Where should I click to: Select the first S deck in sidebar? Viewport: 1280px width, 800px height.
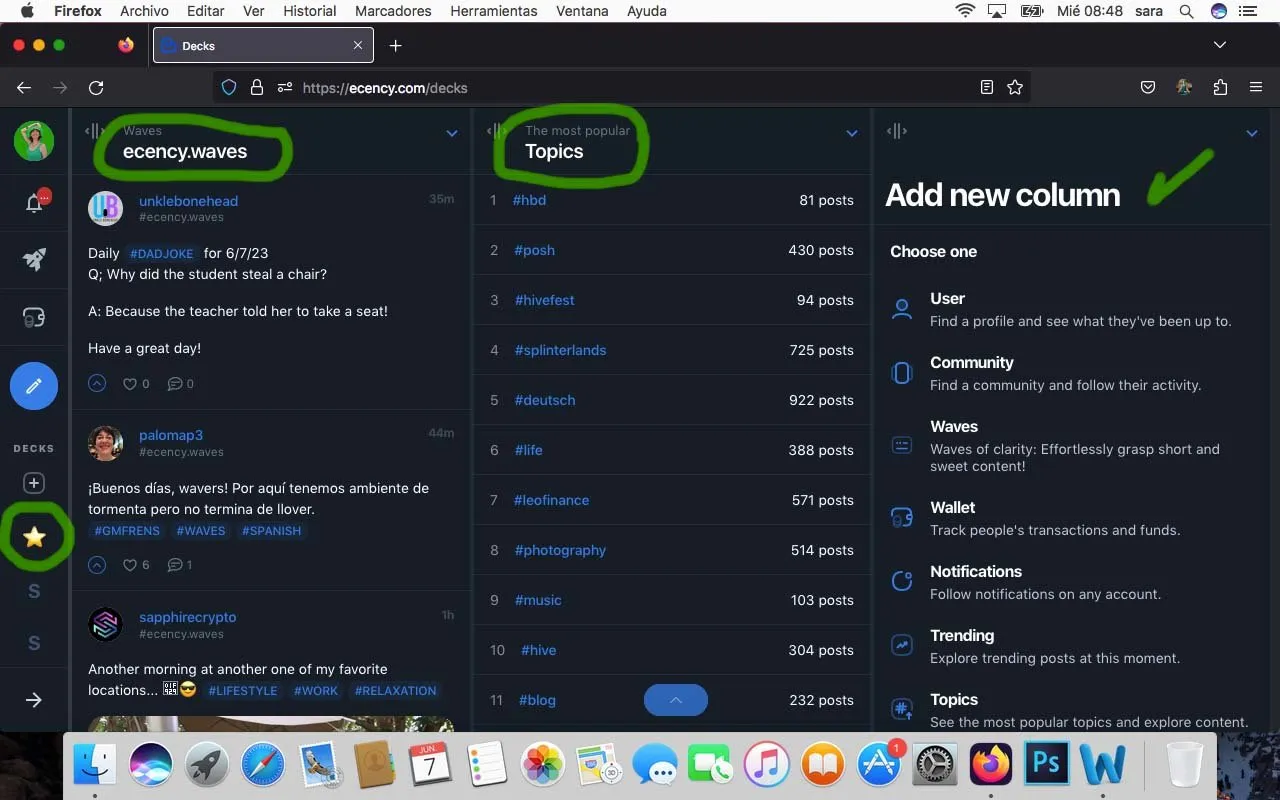[x=34, y=591]
